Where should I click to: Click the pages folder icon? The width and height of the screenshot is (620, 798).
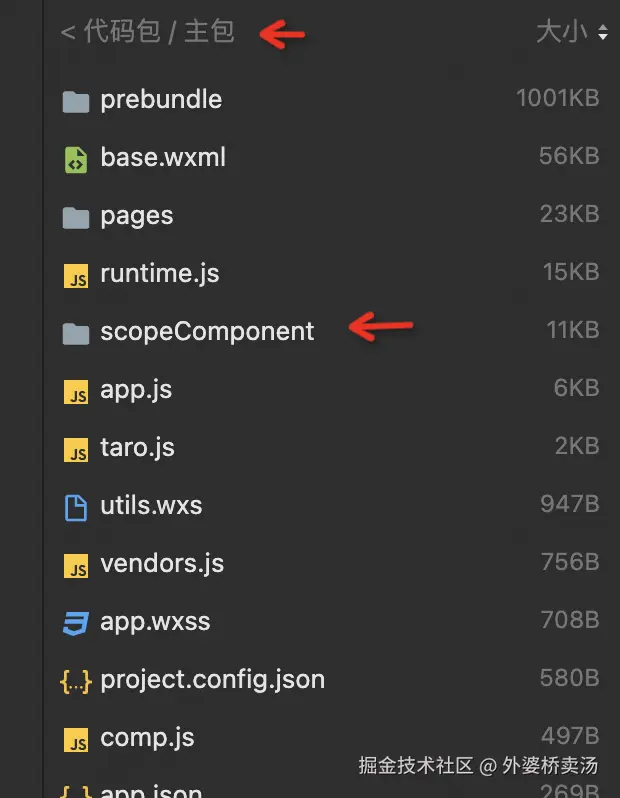(76, 217)
